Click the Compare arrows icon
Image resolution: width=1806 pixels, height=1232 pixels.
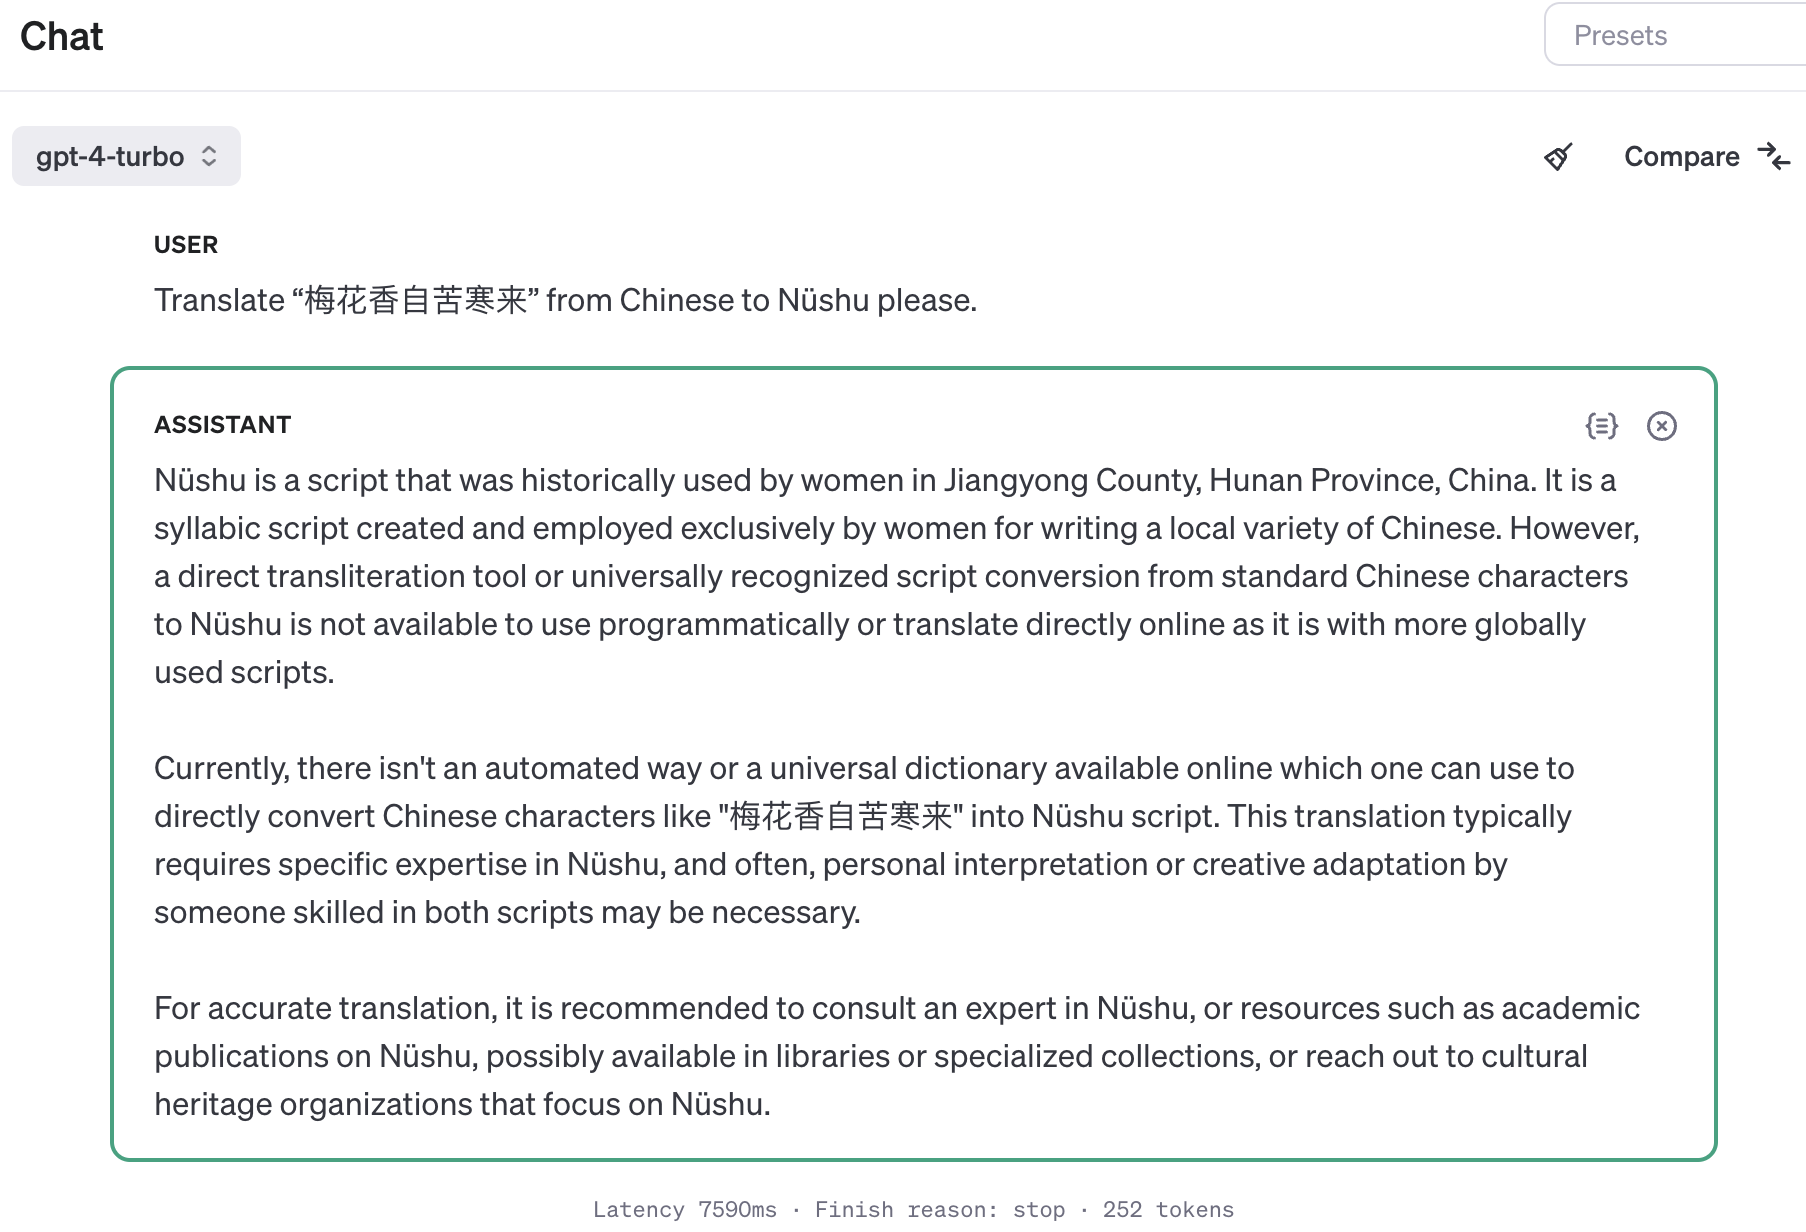click(1774, 157)
